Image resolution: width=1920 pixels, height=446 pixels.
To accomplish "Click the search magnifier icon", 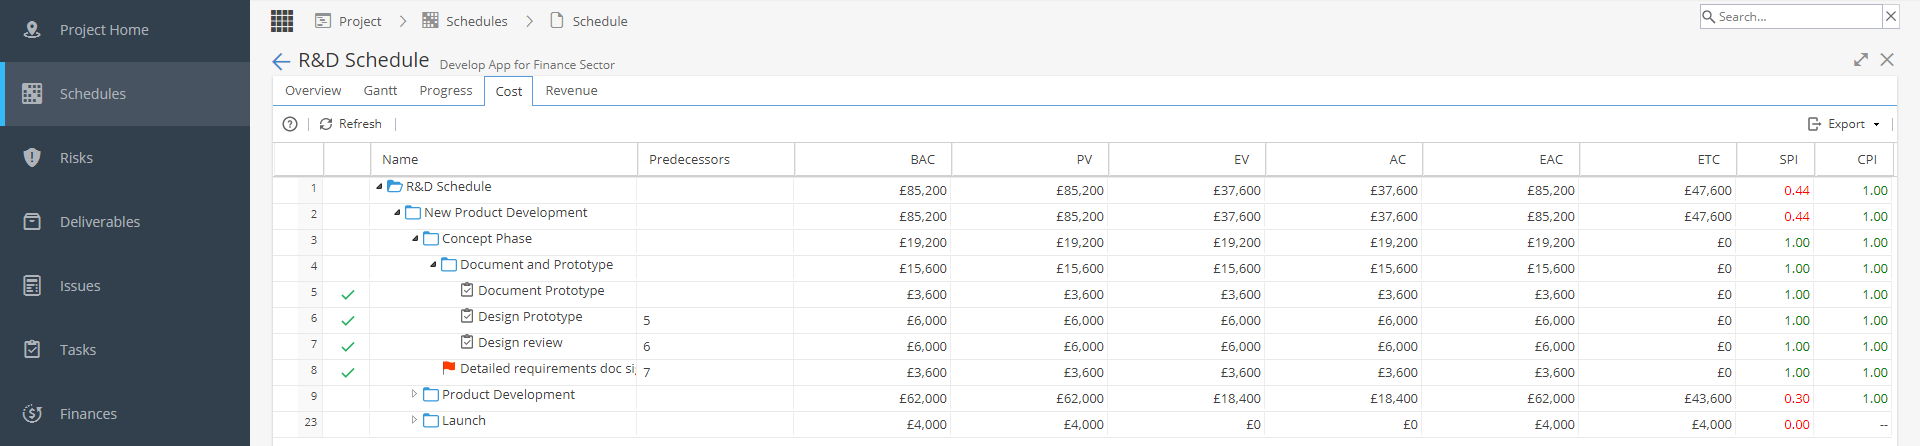I will pyautogui.click(x=1708, y=16).
